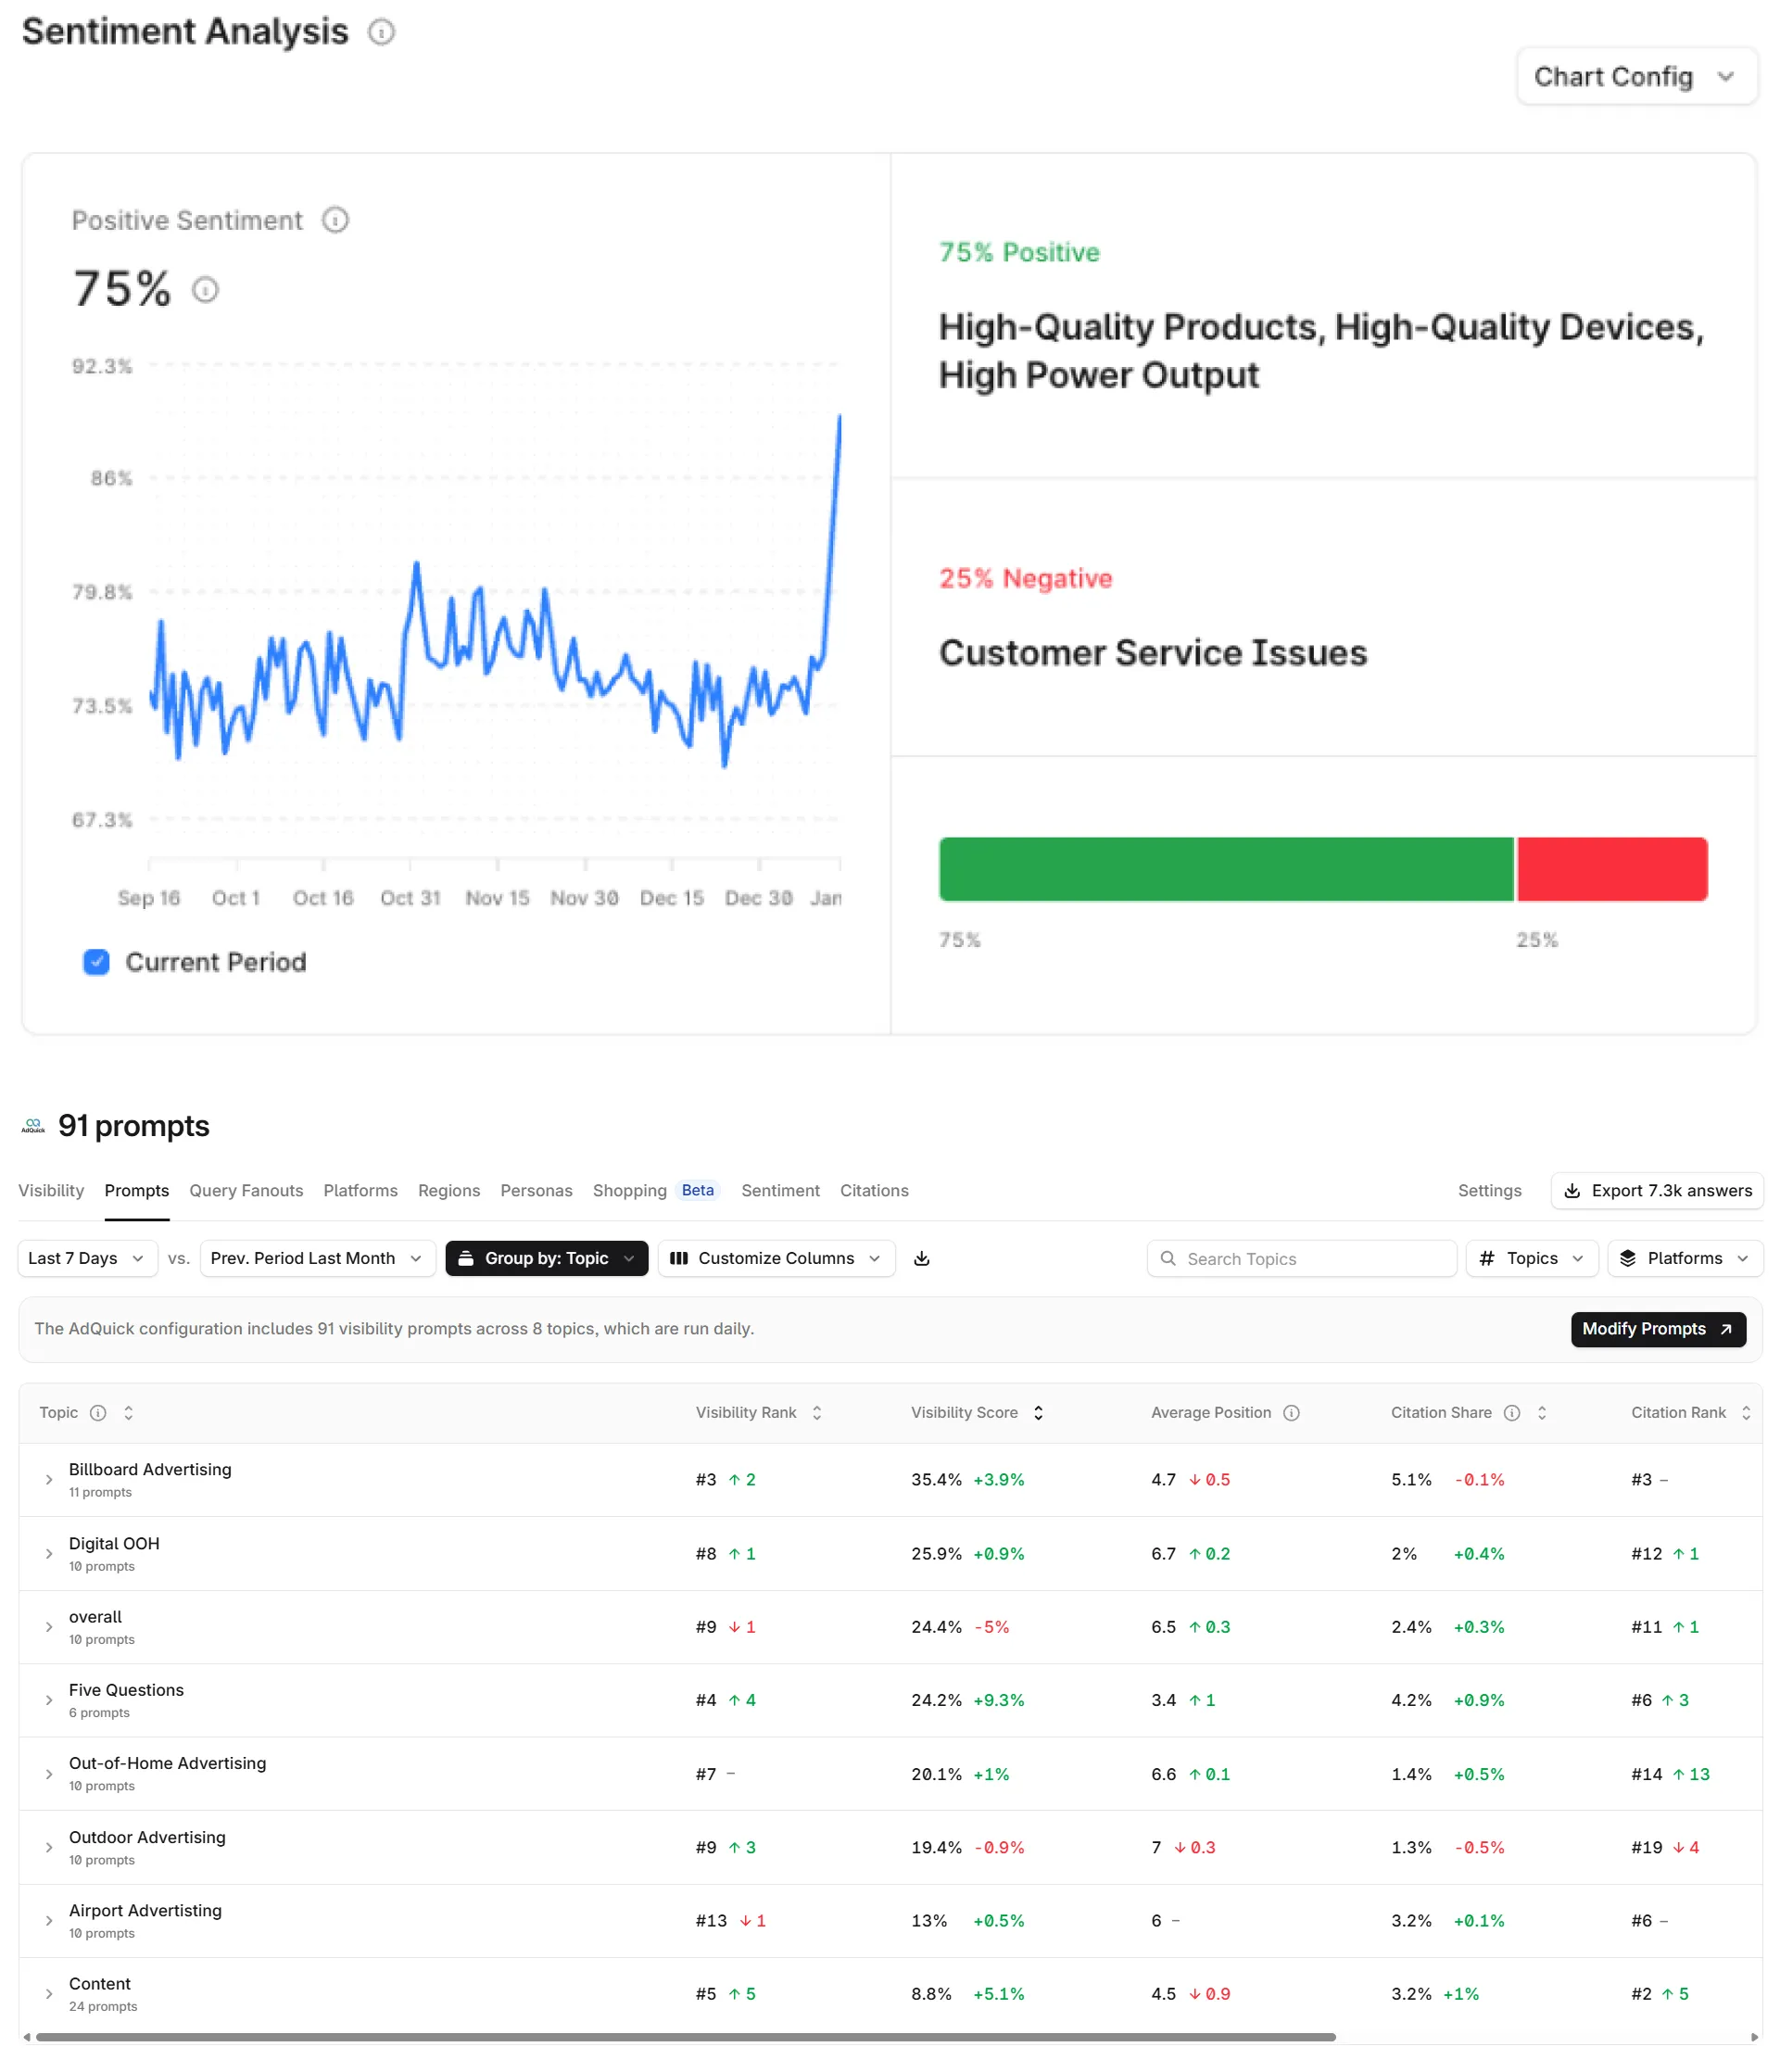Click info icon beside 75% value
Image resolution: width=1780 pixels, height=2072 pixels.
point(205,290)
